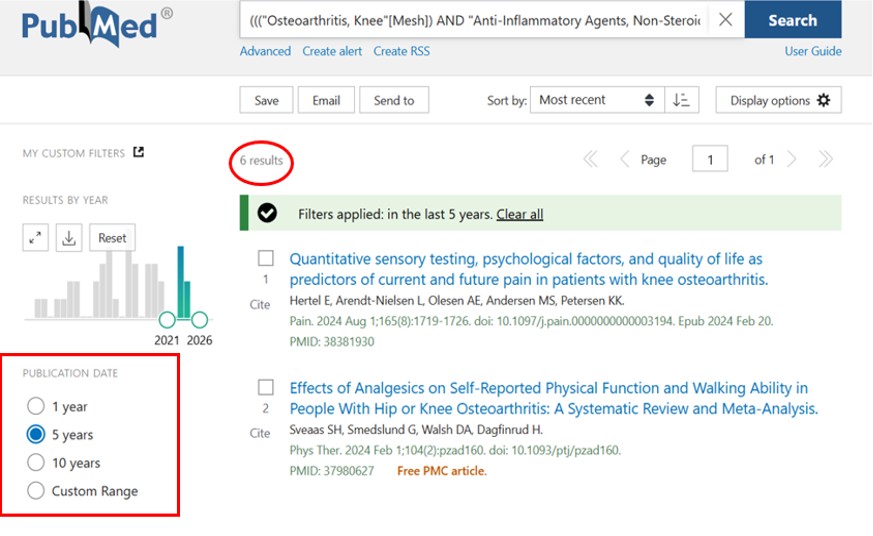Go to the first results page

pyautogui.click(x=590, y=160)
